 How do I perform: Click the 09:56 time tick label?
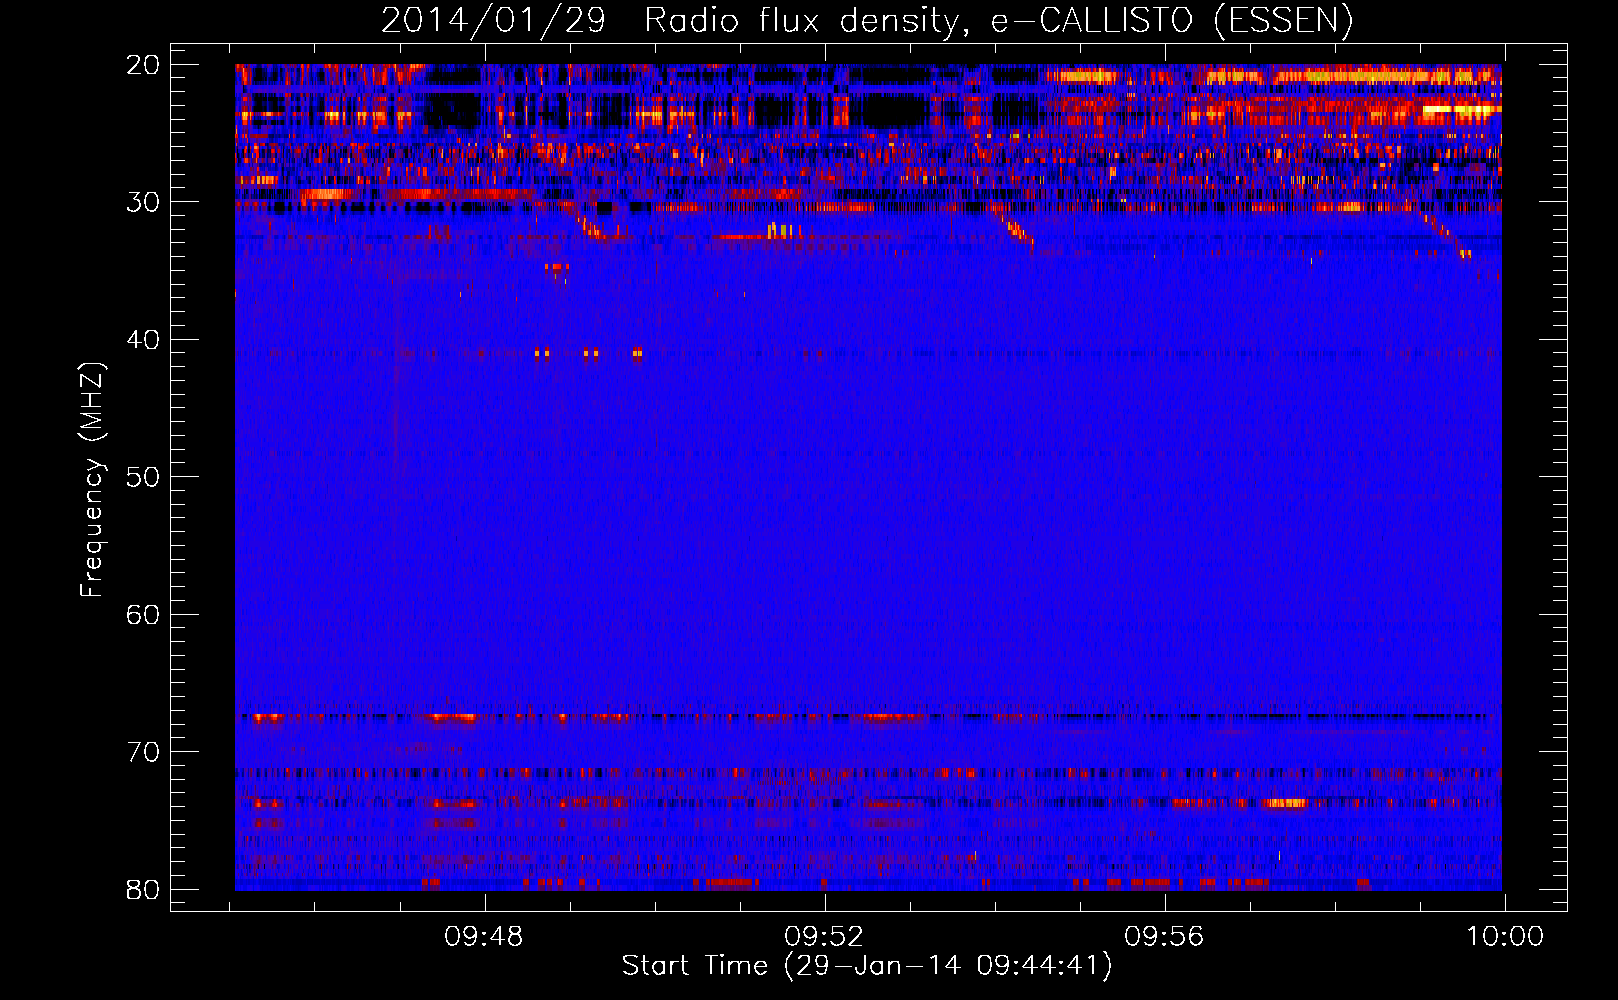pyautogui.click(x=1164, y=937)
